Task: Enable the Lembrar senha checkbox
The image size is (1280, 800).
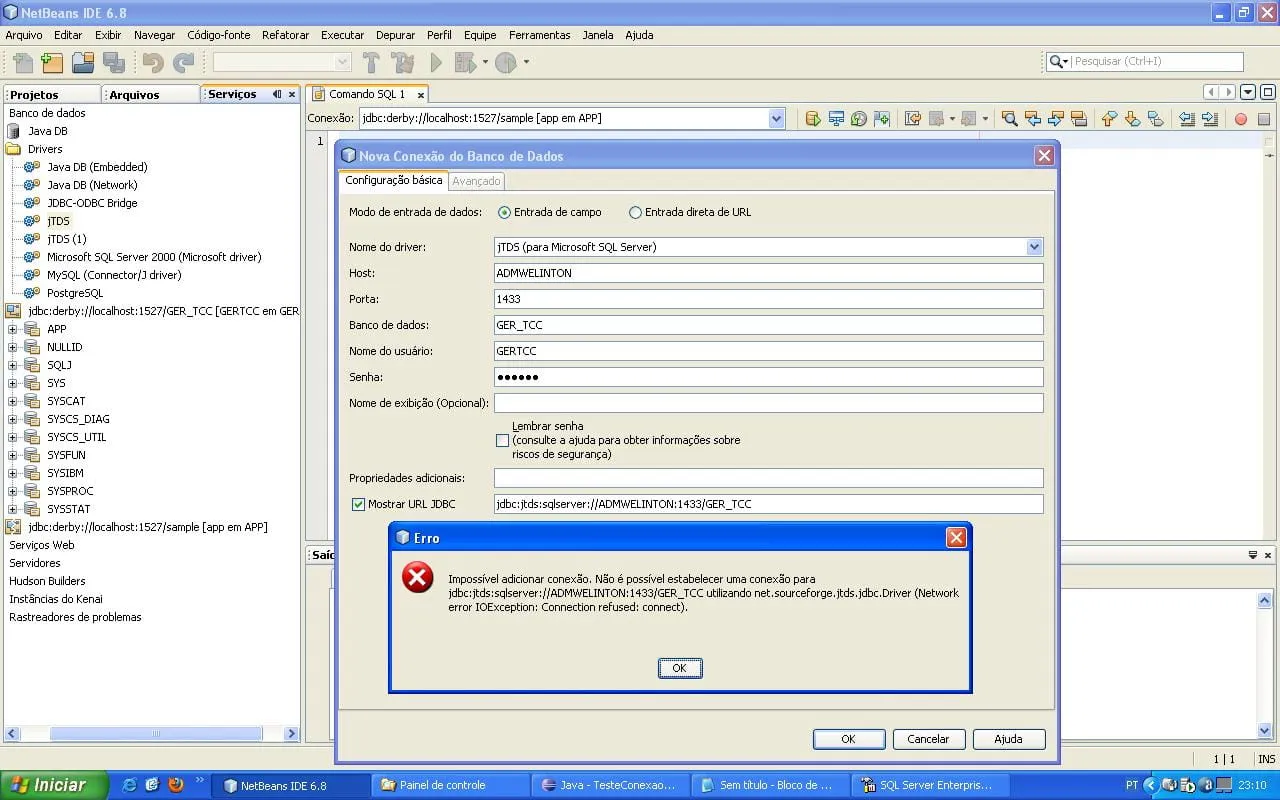Action: (x=502, y=440)
